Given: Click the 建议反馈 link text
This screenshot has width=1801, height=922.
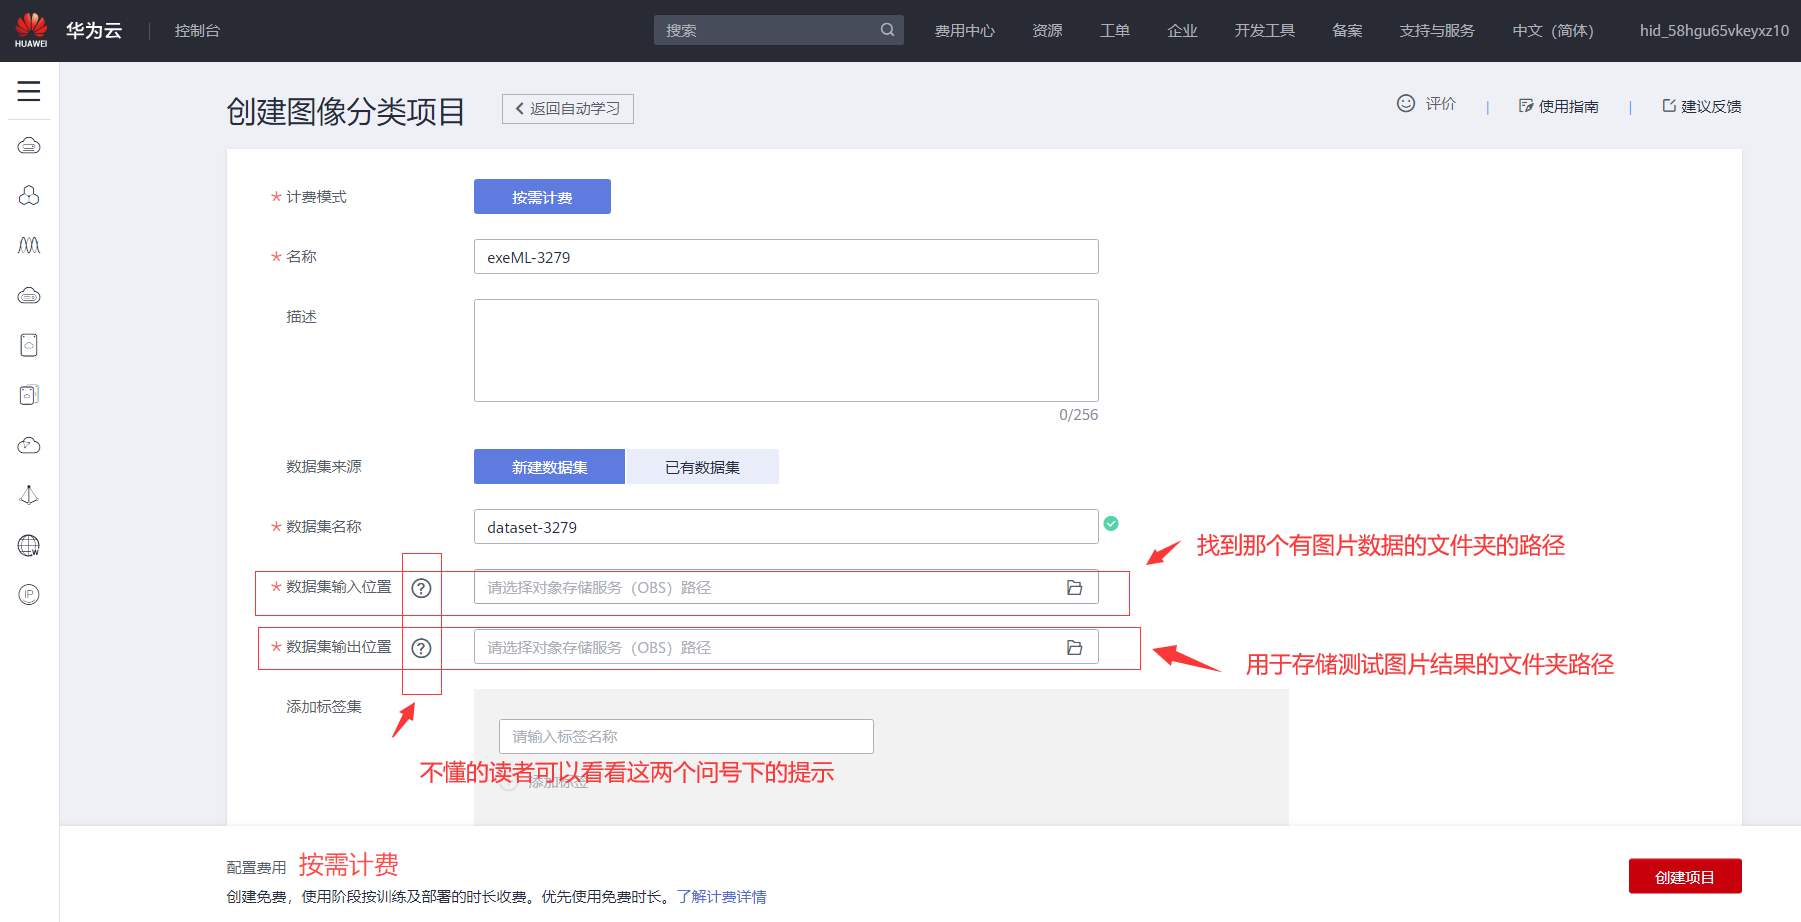Looking at the screenshot, I should pos(1711,106).
